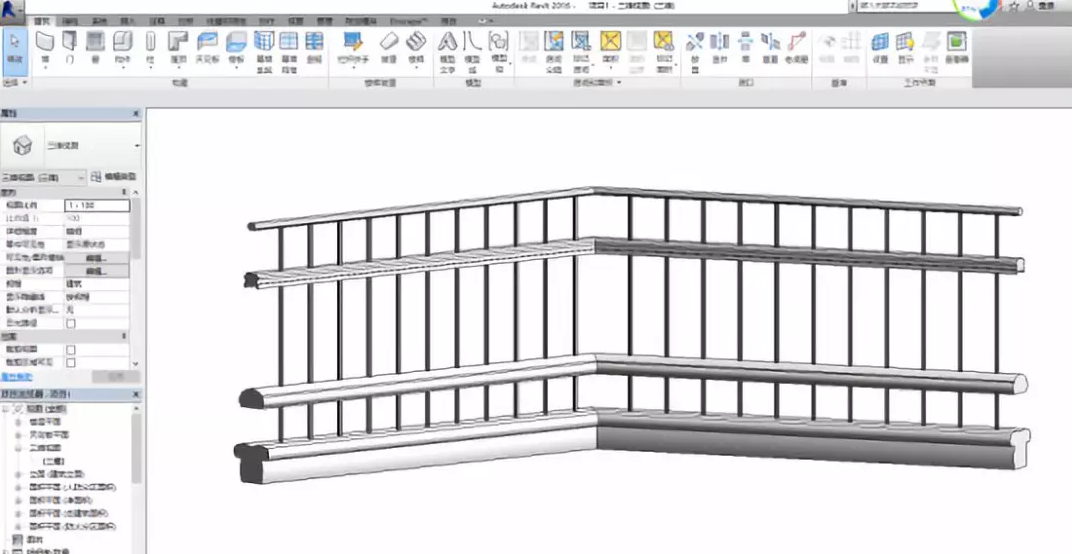Open the work plane Viewer tool
1072x554 pixels.
pos(956,48)
